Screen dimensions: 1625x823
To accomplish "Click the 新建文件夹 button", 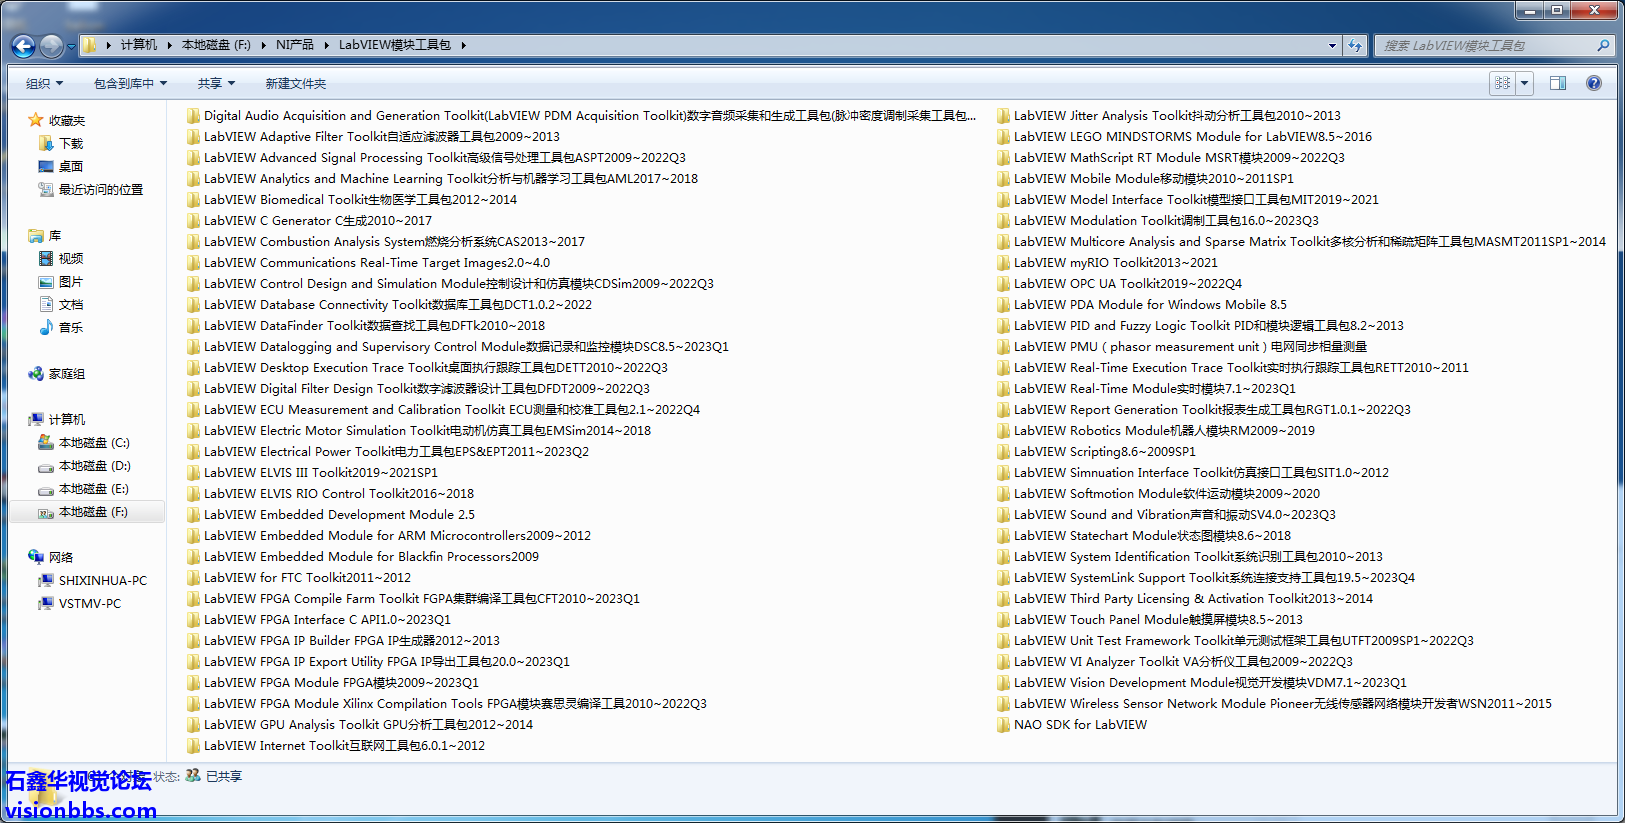I will [295, 83].
